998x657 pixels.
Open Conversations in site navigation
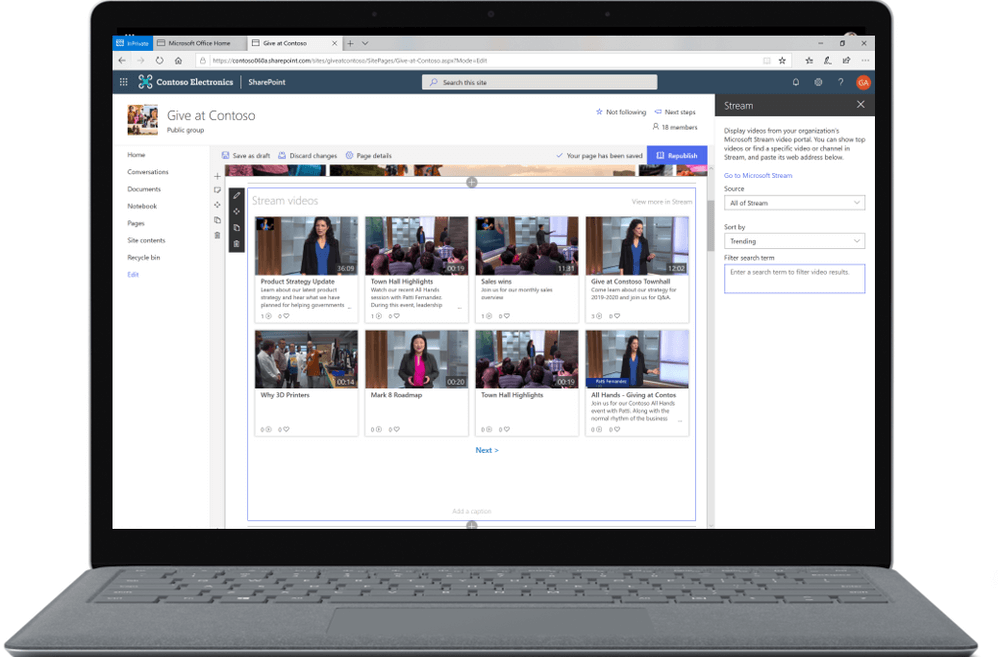(148, 172)
